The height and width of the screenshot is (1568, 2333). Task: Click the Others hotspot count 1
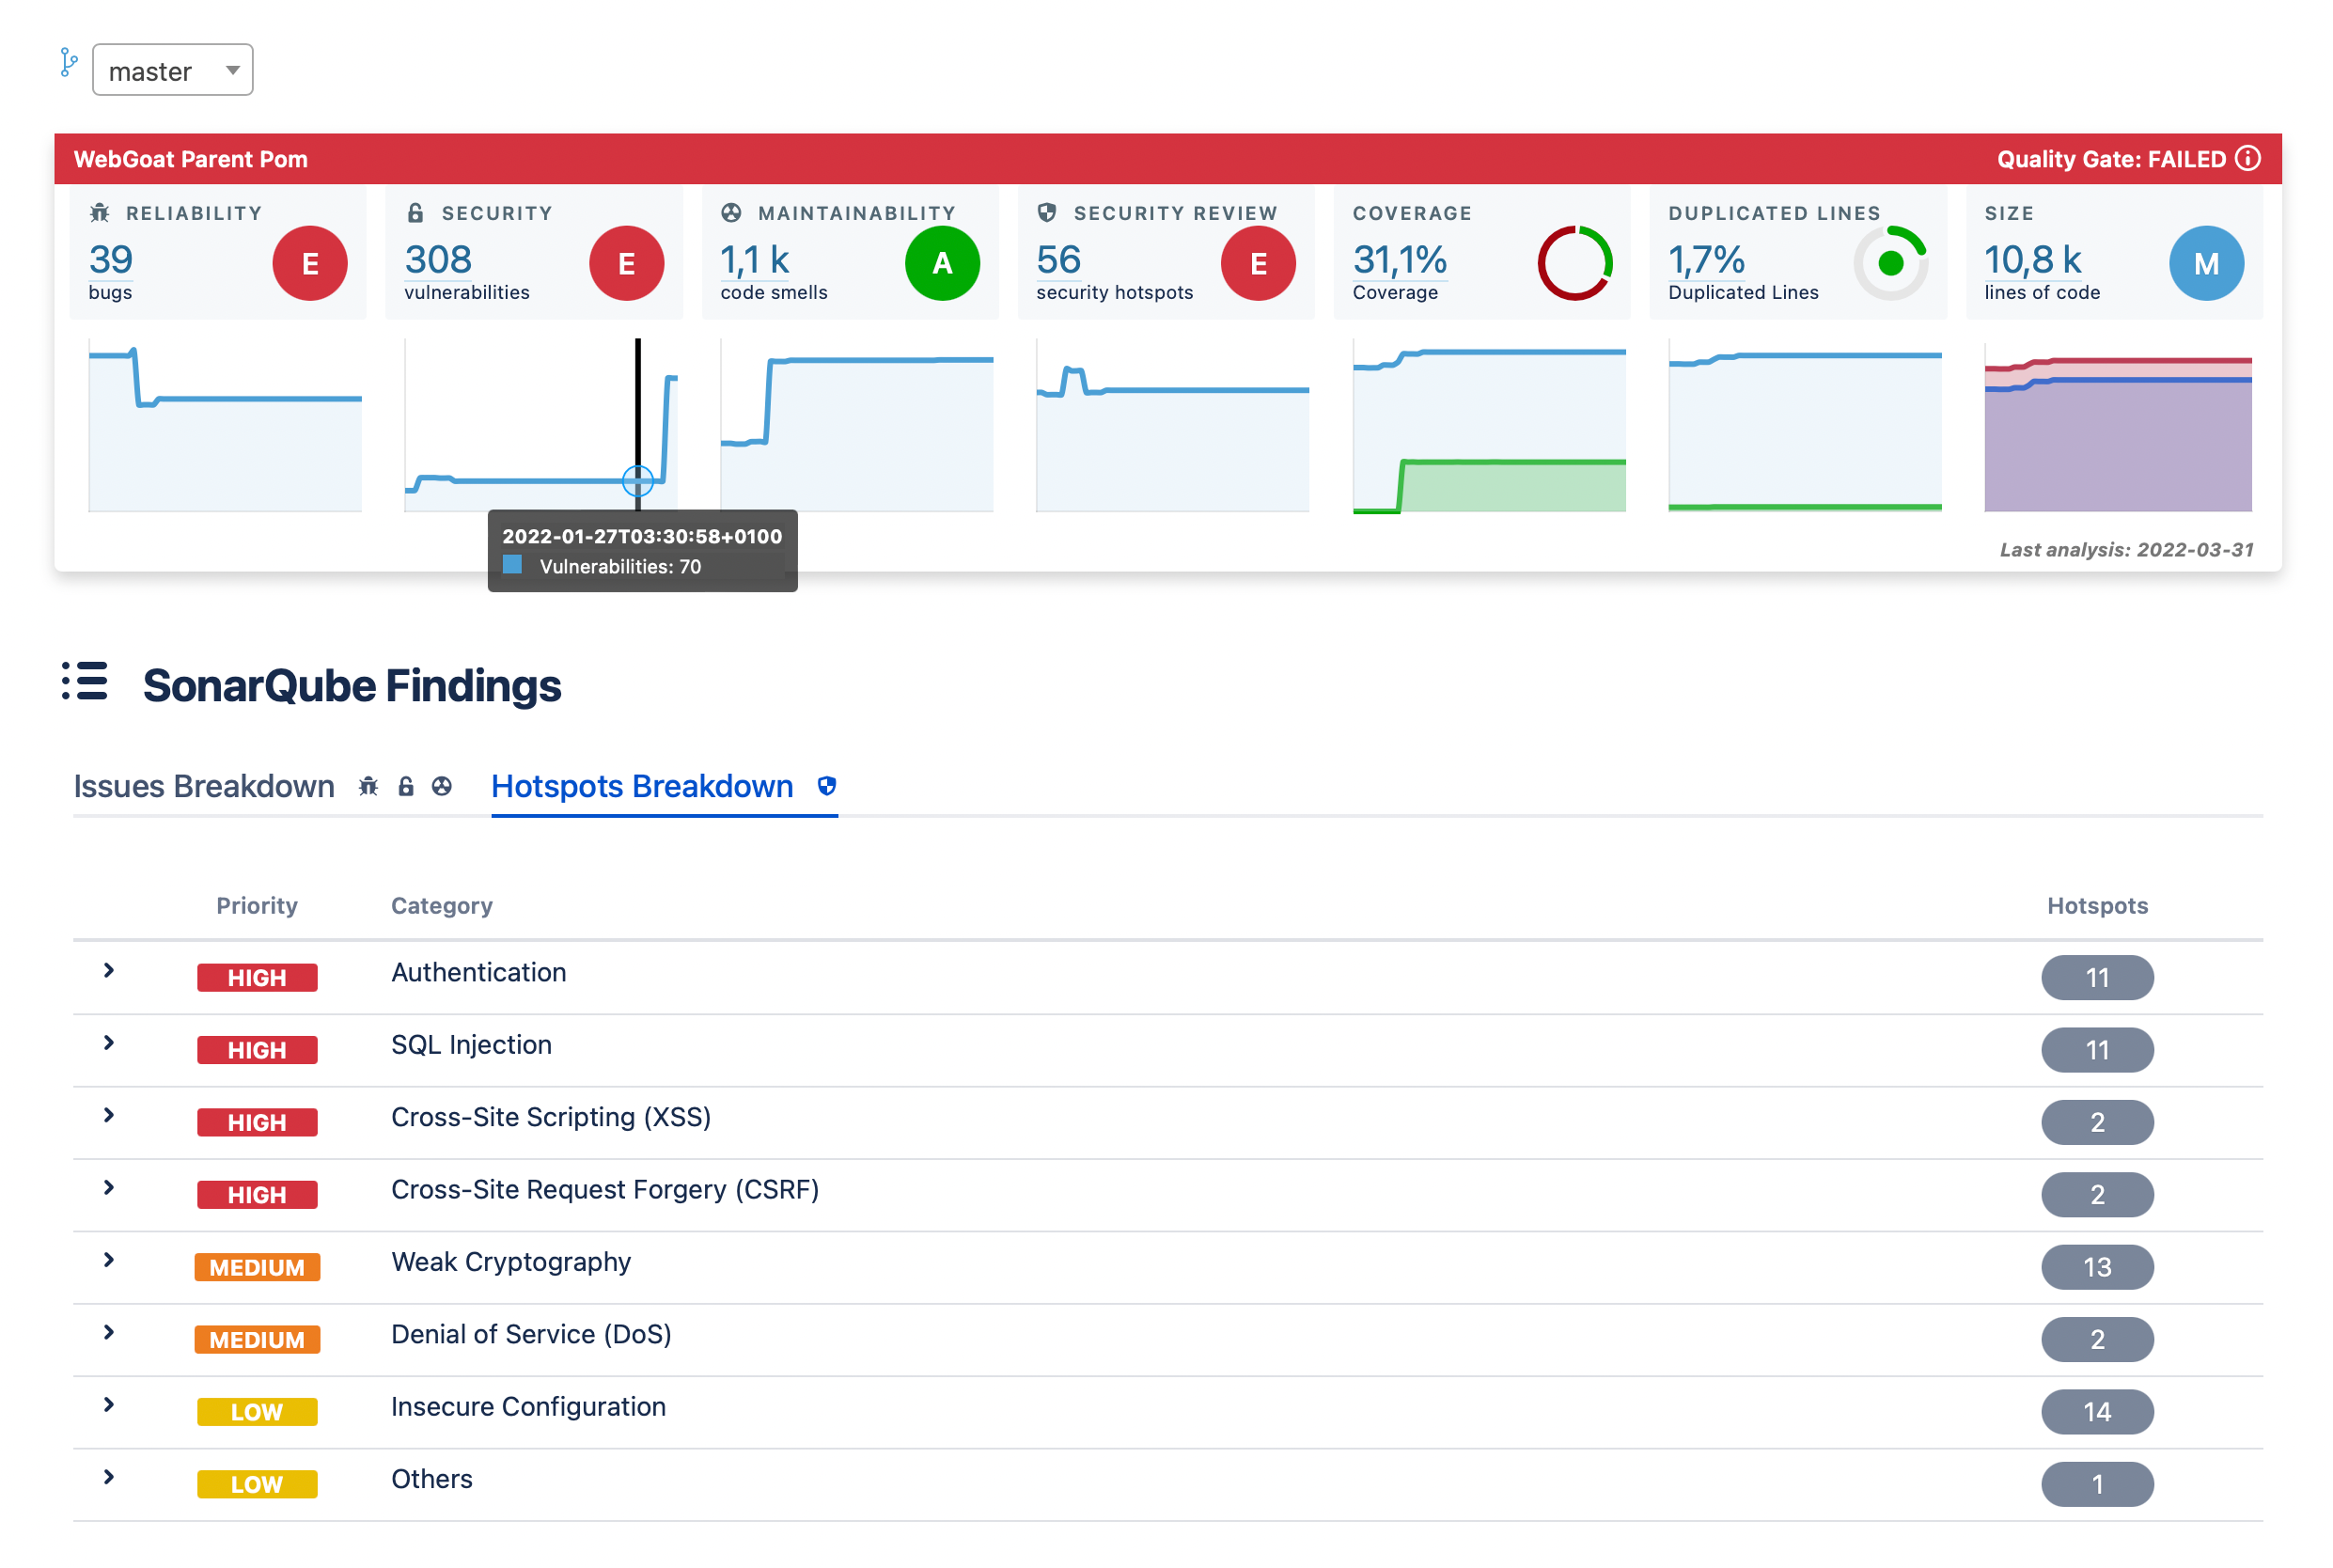tap(2097, 1484)
